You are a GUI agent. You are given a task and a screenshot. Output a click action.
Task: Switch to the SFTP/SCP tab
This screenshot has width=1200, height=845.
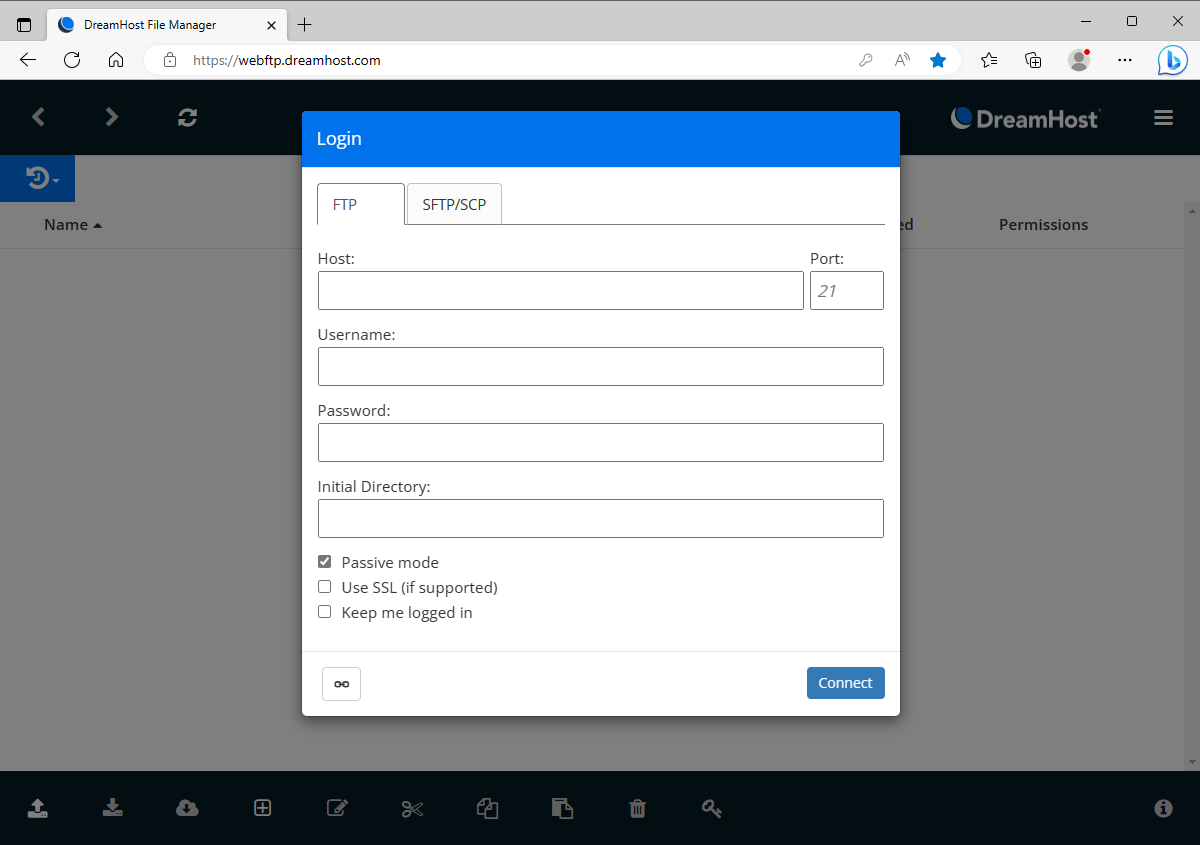[454, 204]
